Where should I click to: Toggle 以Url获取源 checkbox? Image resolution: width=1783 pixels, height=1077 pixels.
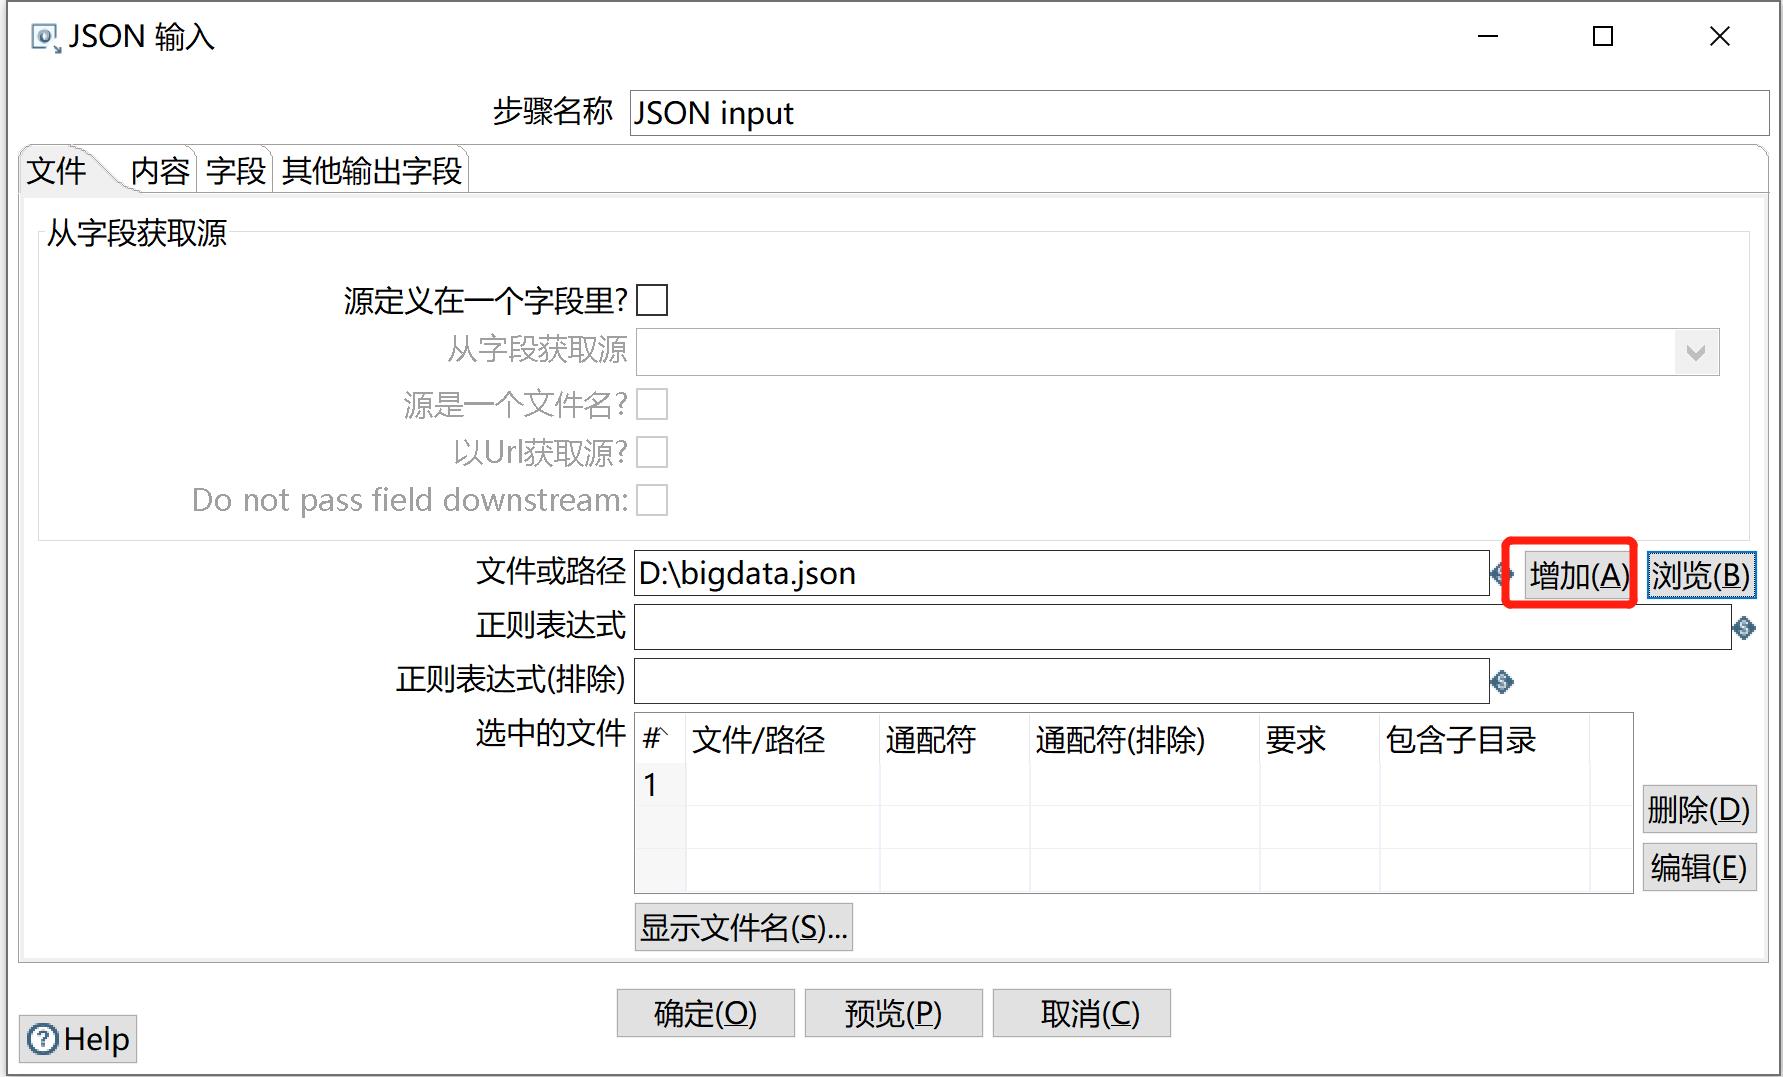(652, 452)
